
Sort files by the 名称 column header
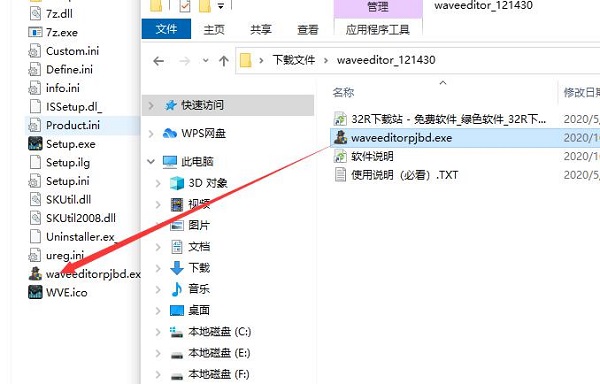343,92
